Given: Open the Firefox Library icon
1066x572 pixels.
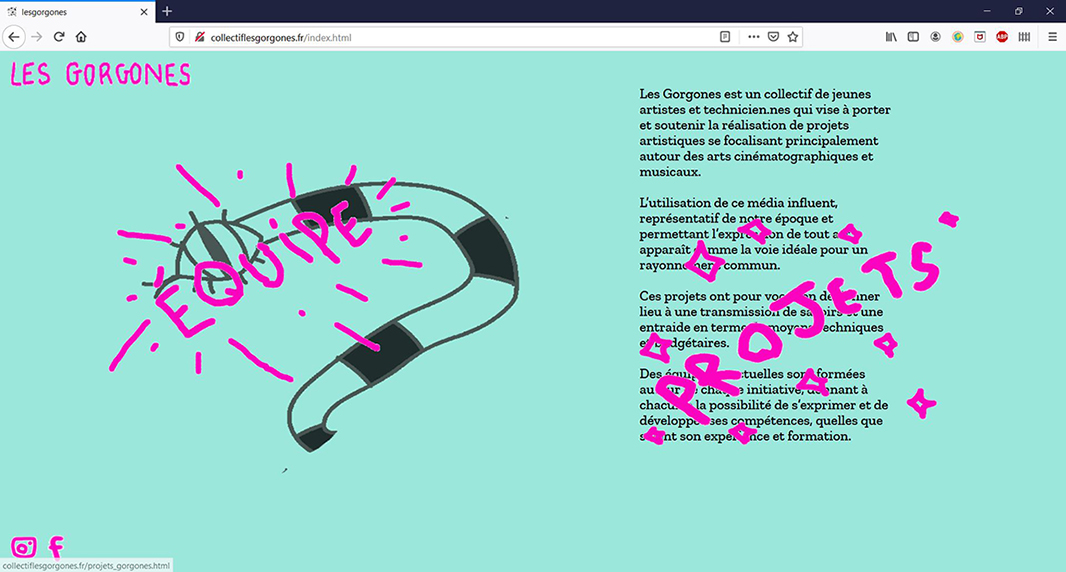Looking at the screenshot, I should (x=891, y=37).
